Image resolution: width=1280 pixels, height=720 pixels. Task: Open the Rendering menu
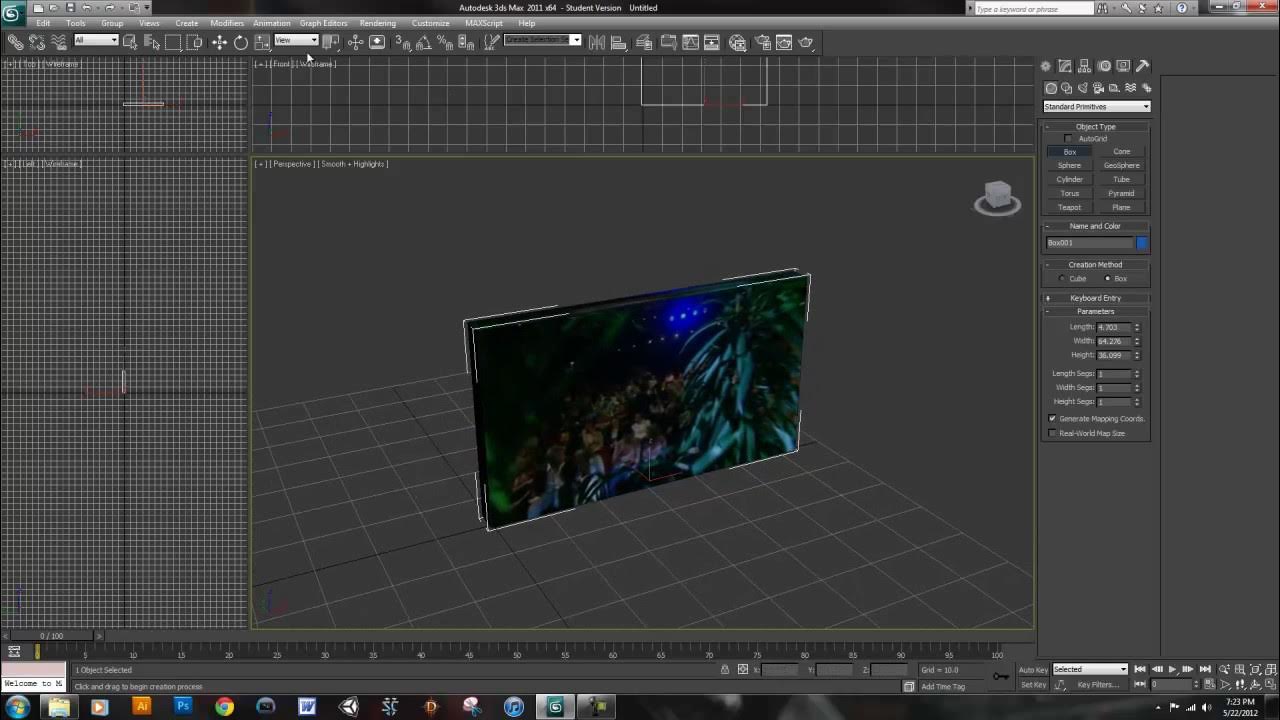click(378, 23)
